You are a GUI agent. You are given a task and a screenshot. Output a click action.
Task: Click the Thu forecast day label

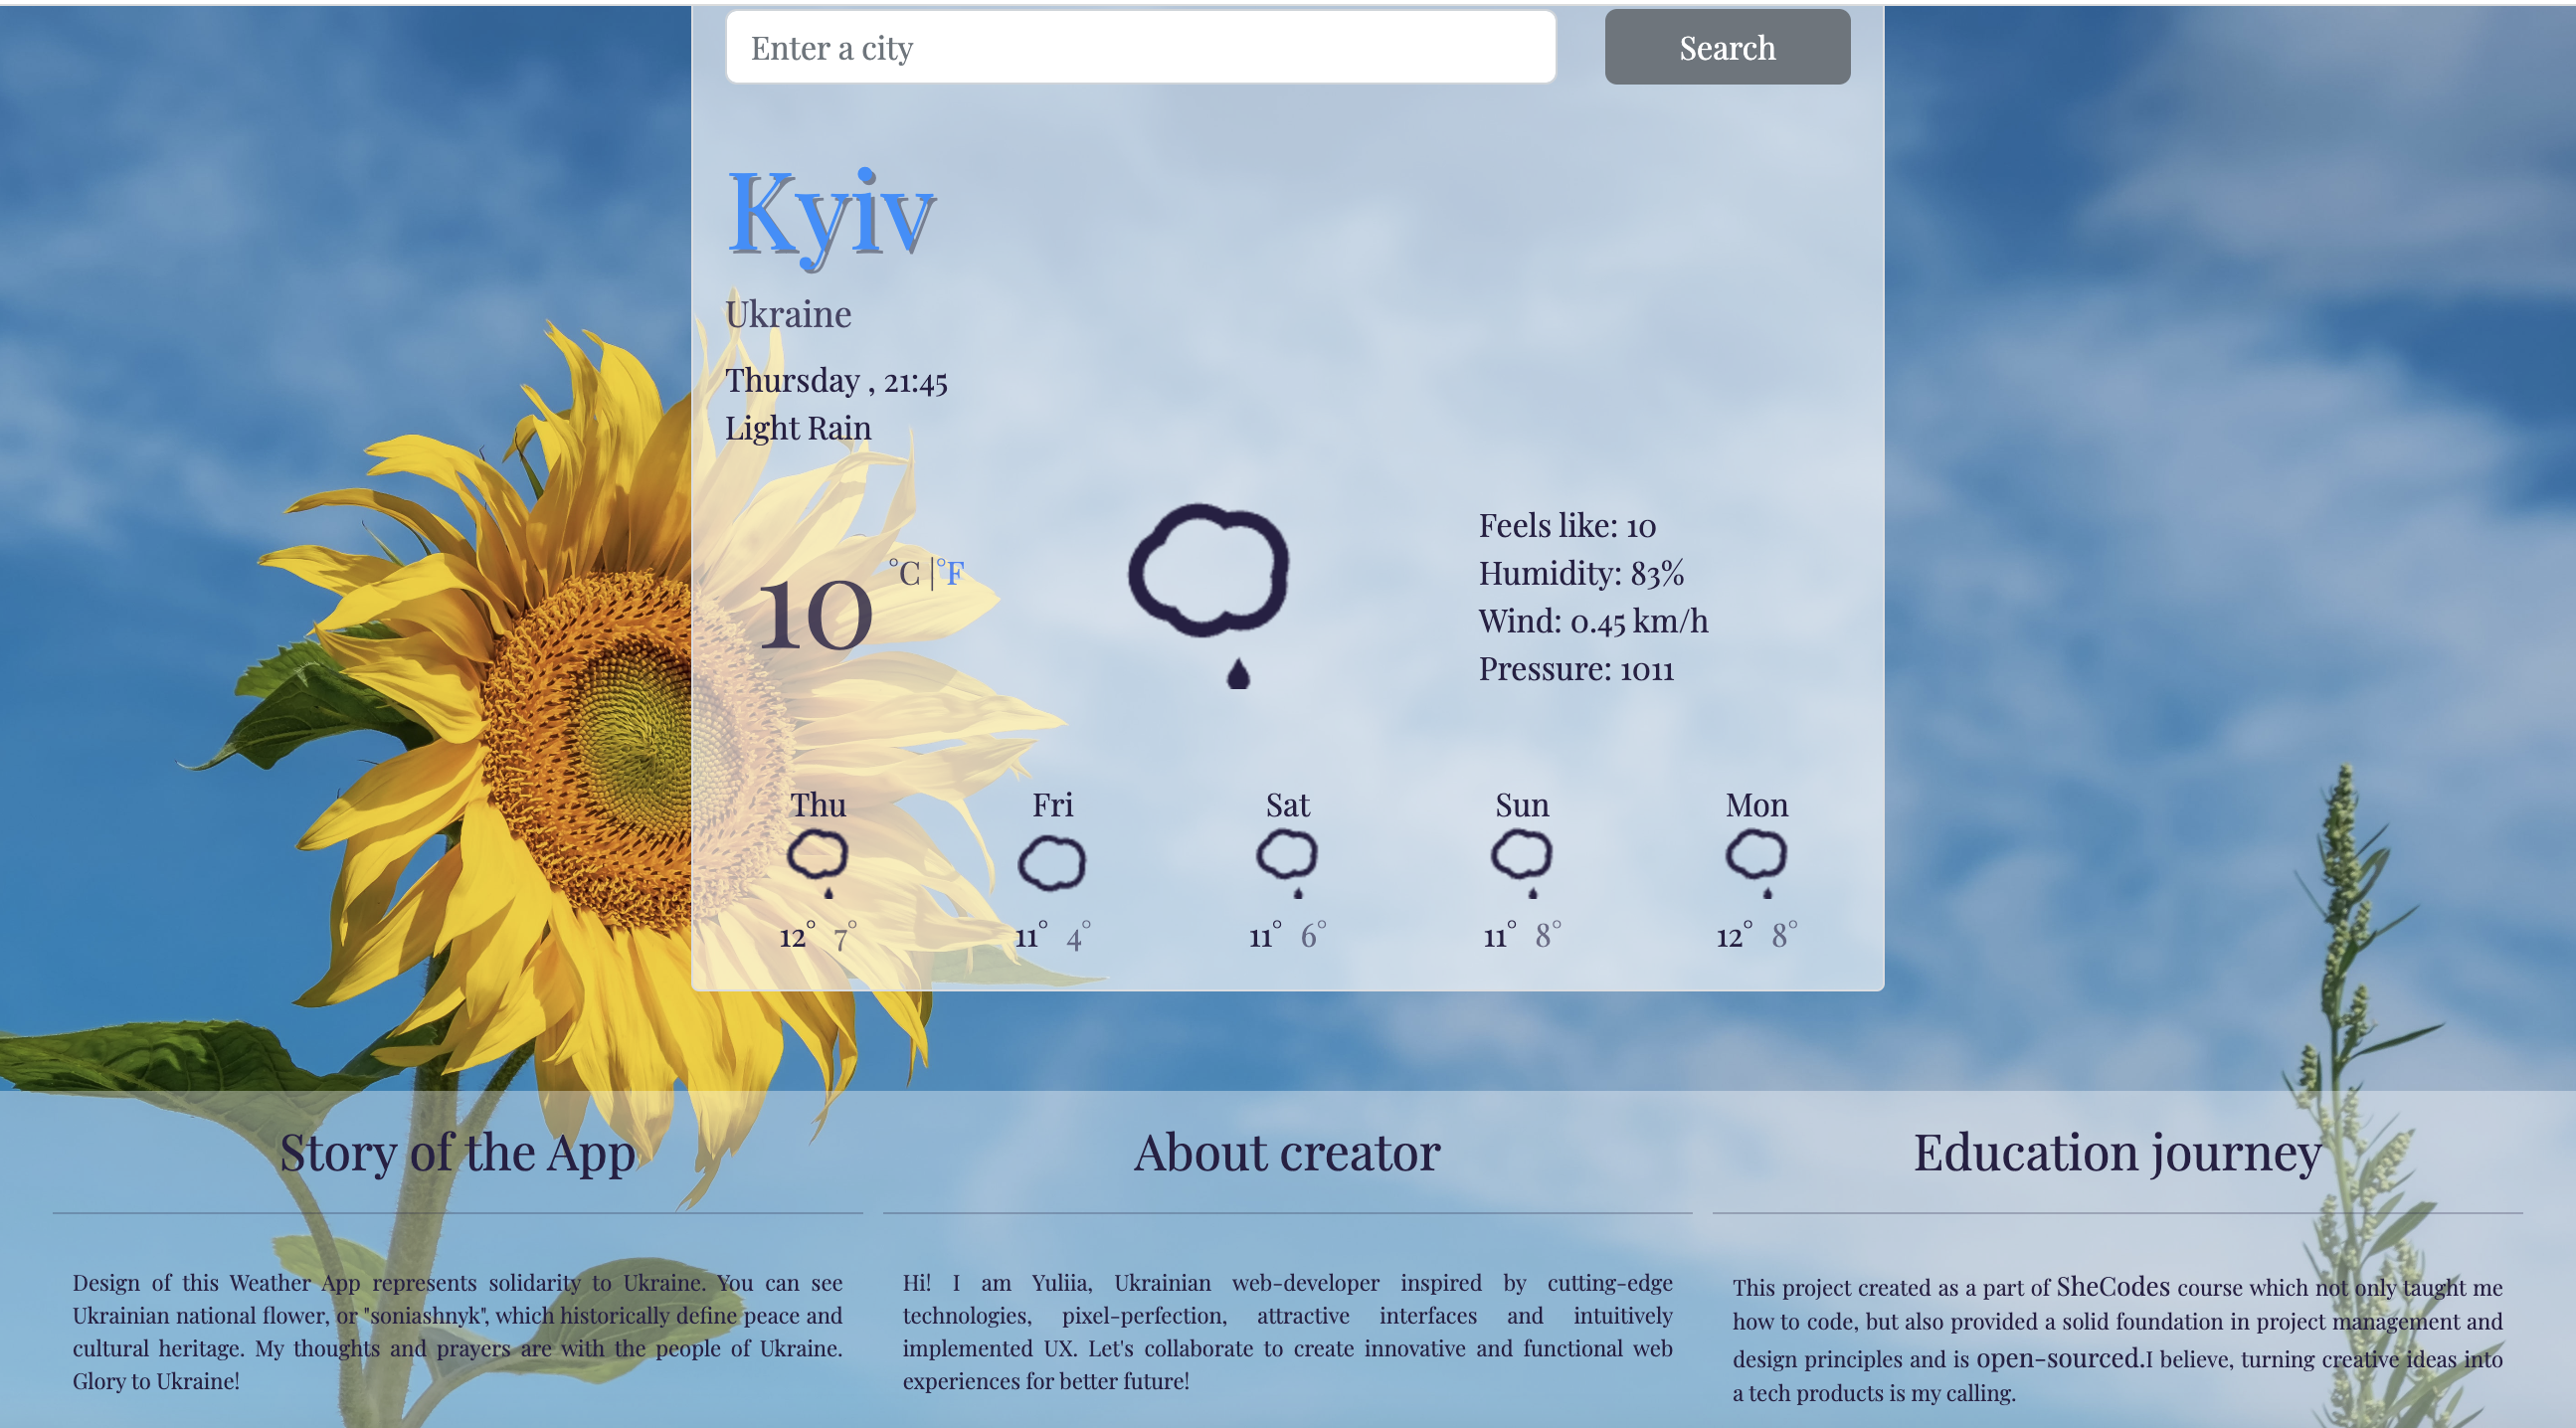pos(818,805)
